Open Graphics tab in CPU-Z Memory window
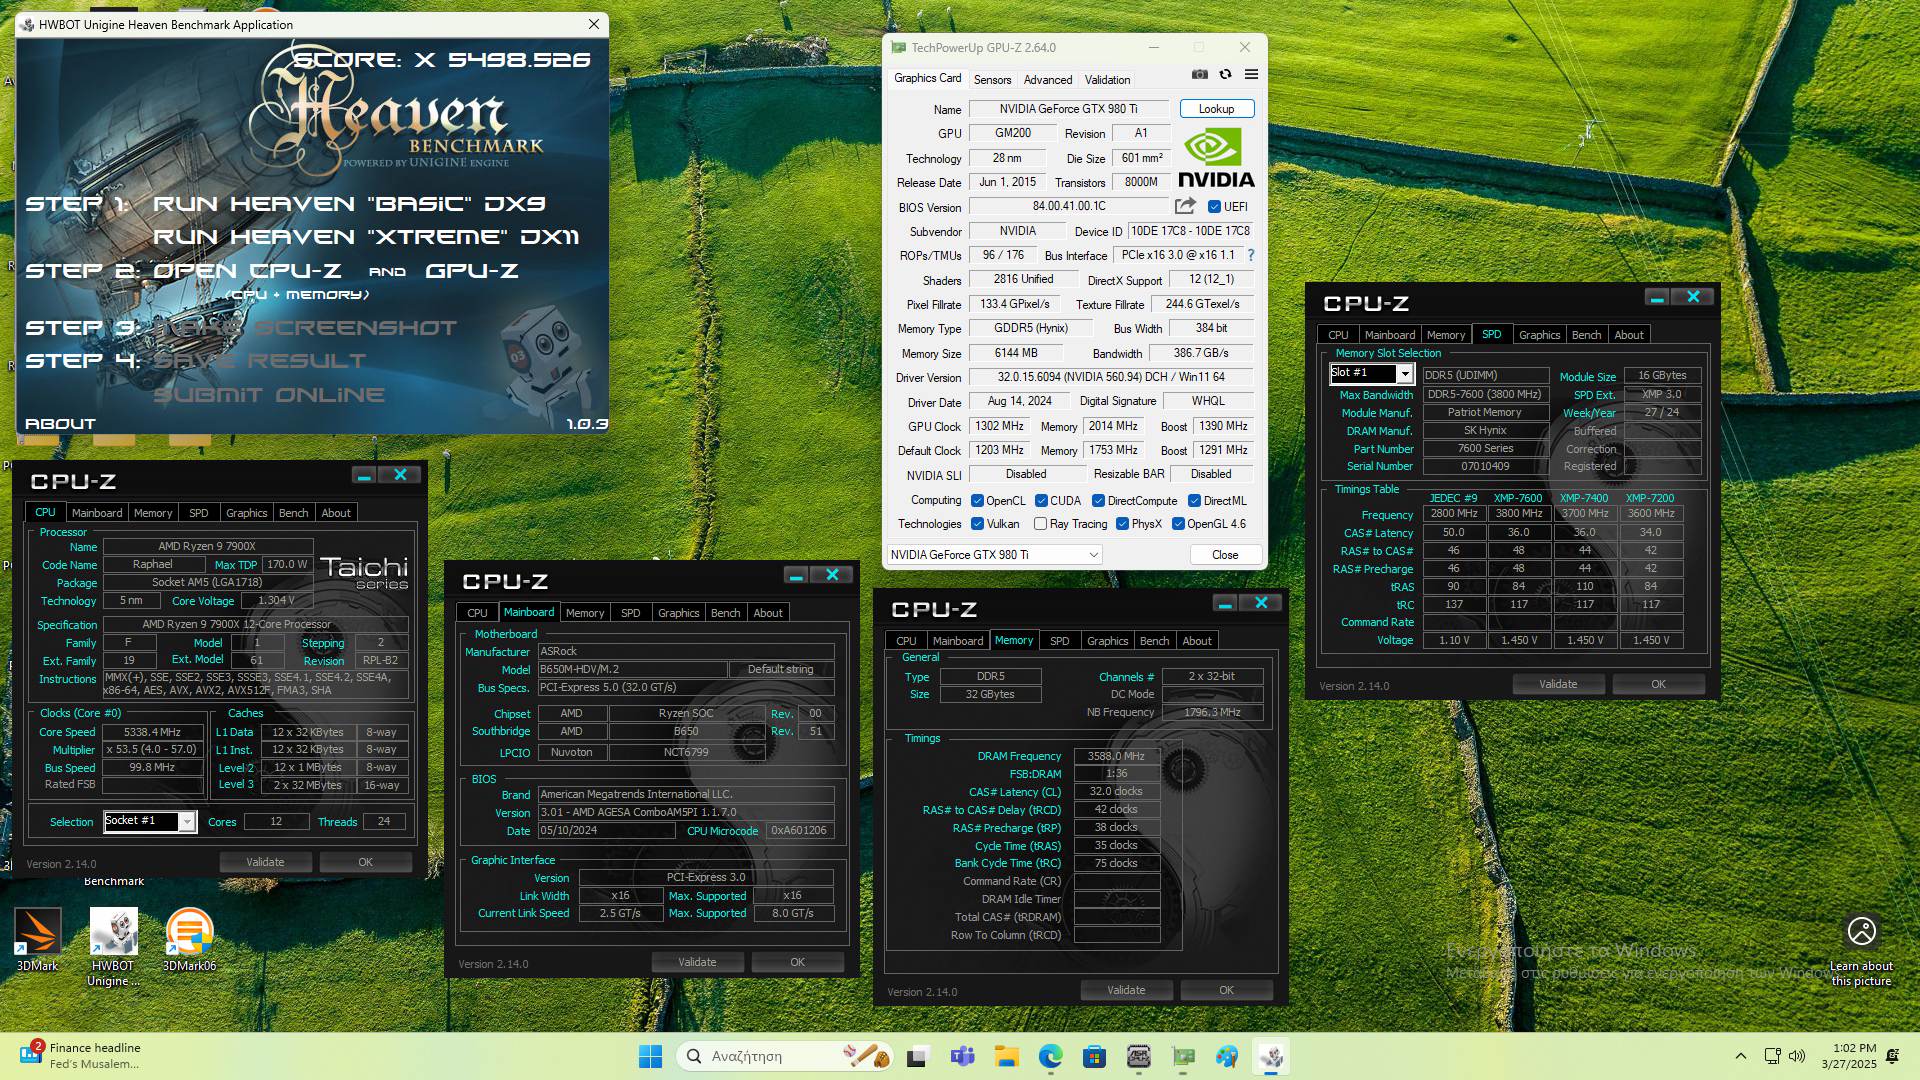Screen dimensions: 1920x1080 [1107, 641]
